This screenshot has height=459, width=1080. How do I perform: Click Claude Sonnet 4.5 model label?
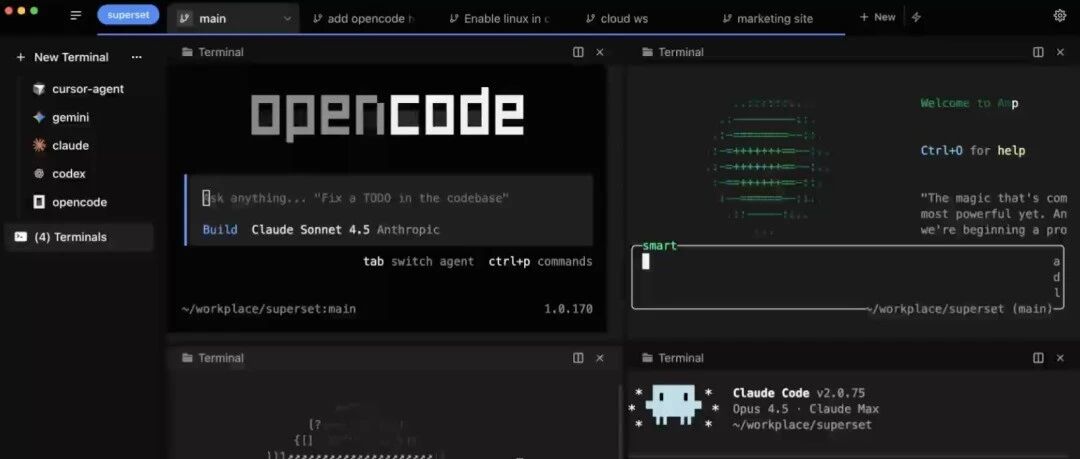[311, 230]
